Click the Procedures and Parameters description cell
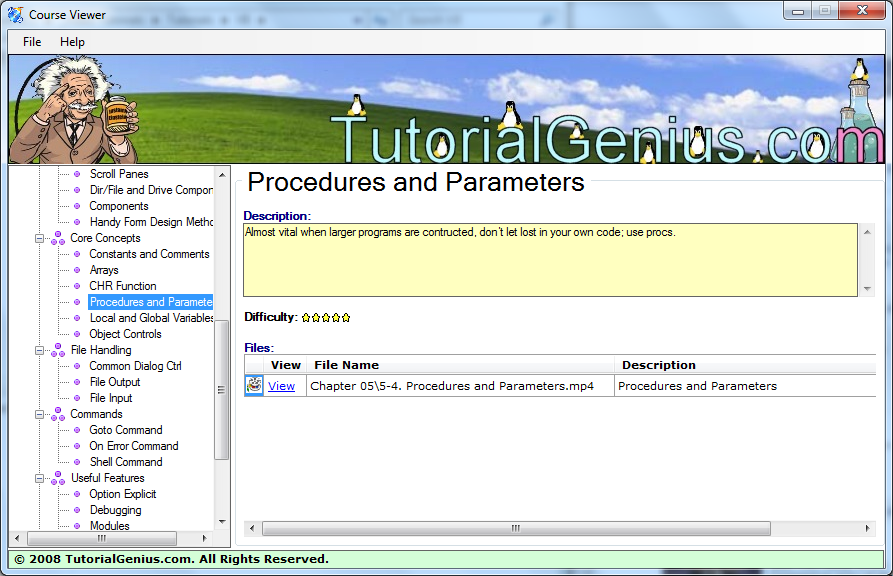This screenshot has height=576, width=893. pyautogui.click(x=745, y=386)
